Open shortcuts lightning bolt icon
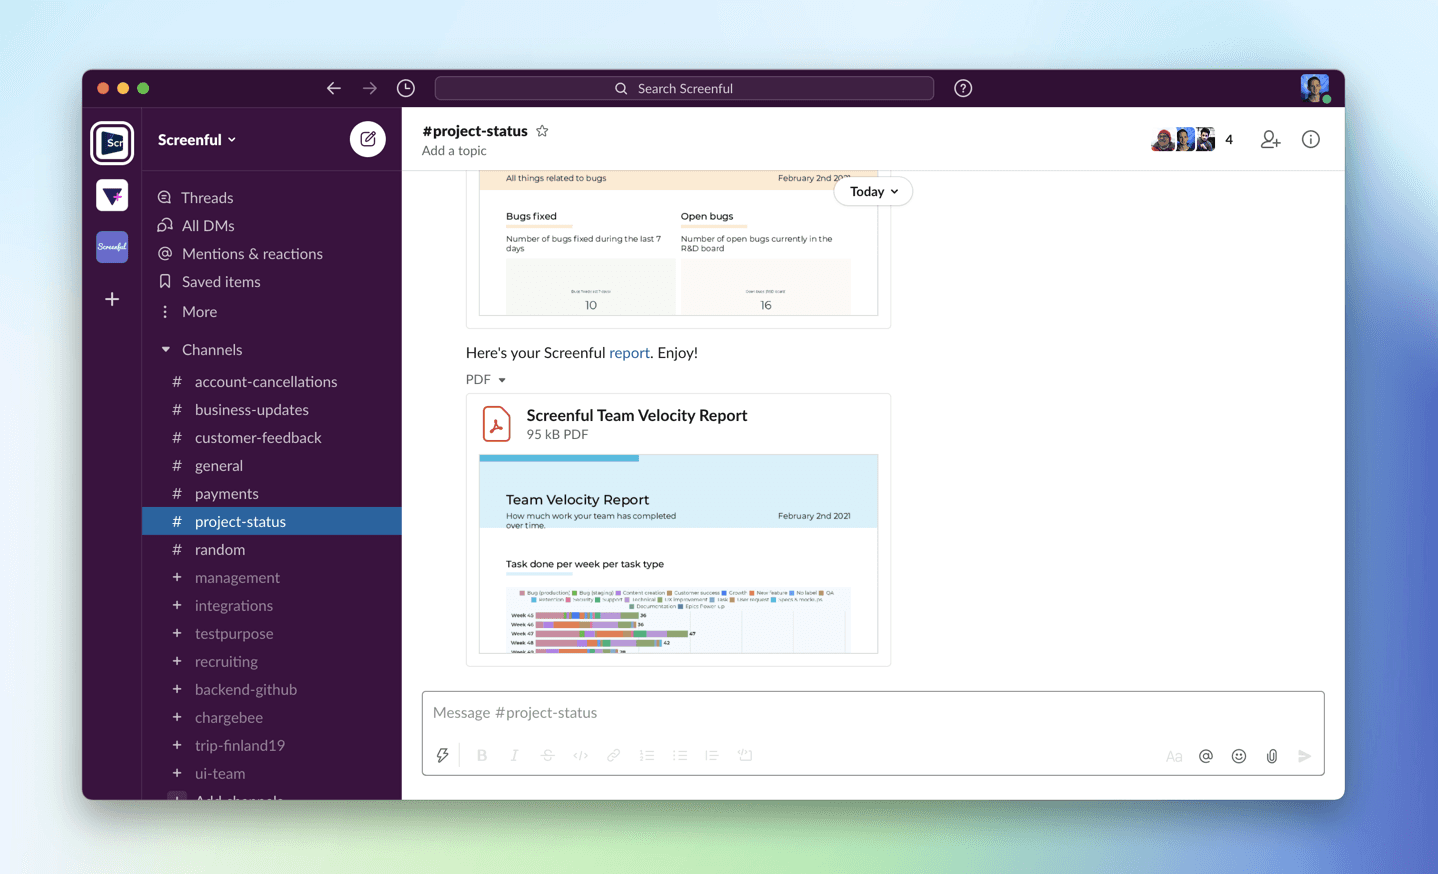This screenshot has width=1439, height=874. click(x=442, y=755)
